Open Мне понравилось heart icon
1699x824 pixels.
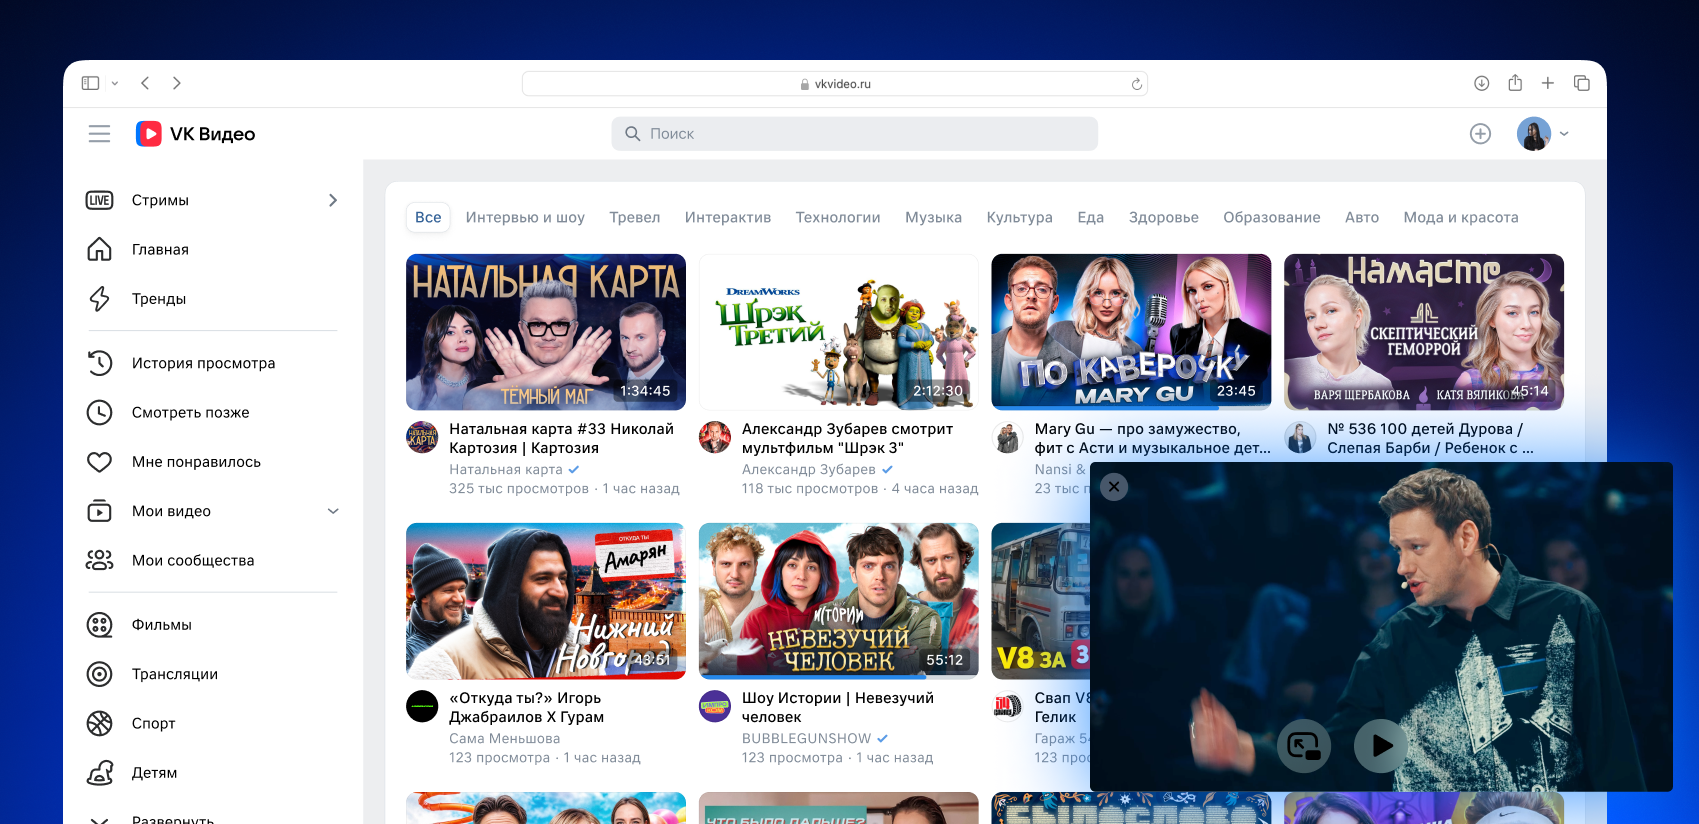tap(99, 462)
